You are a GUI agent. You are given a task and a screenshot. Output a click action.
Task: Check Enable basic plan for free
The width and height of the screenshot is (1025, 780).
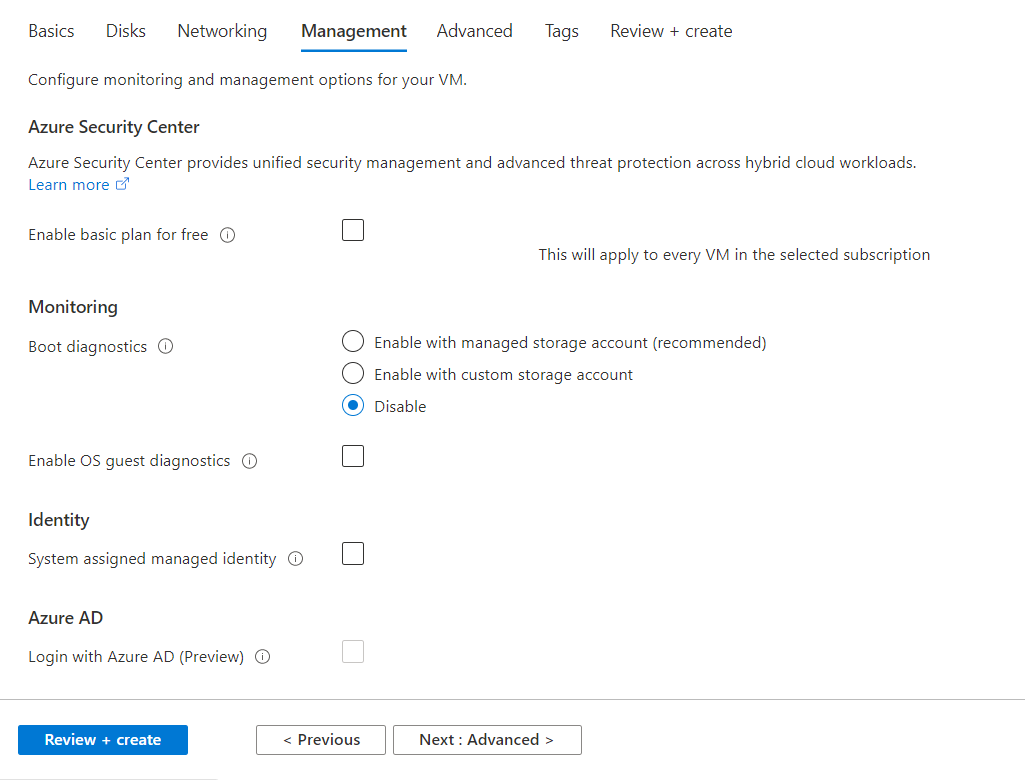click(353, 231)
